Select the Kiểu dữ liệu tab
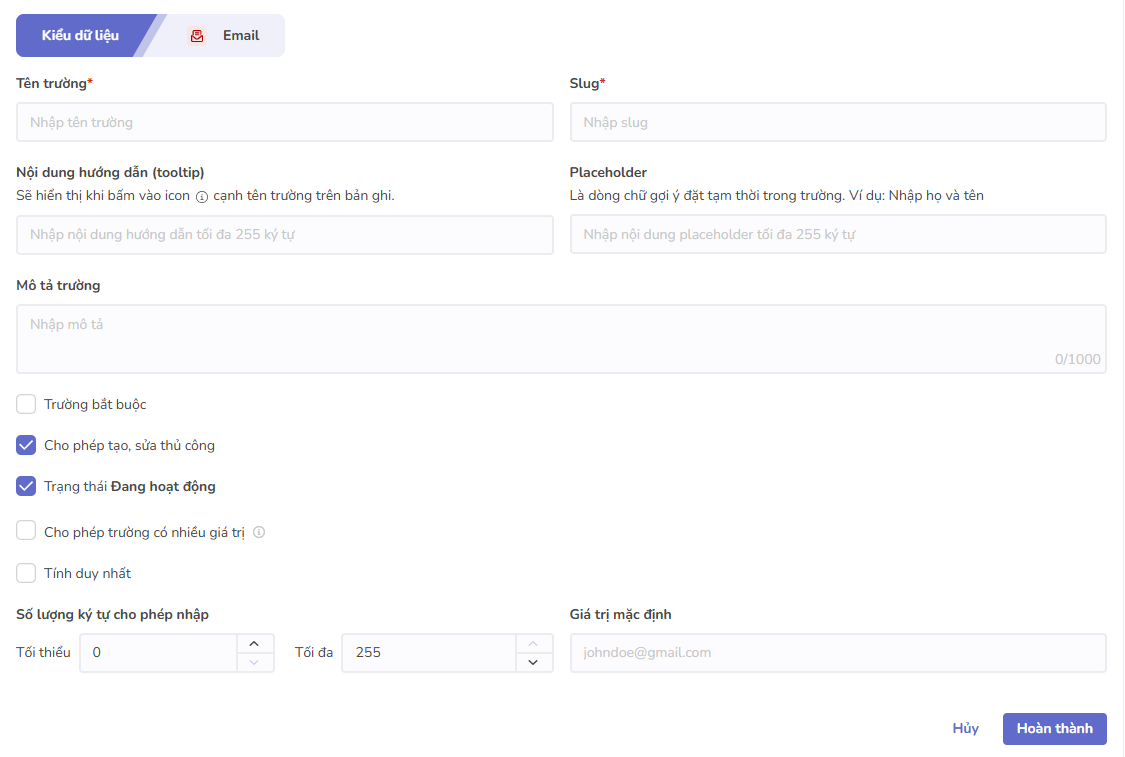 (x=80, y=36)
